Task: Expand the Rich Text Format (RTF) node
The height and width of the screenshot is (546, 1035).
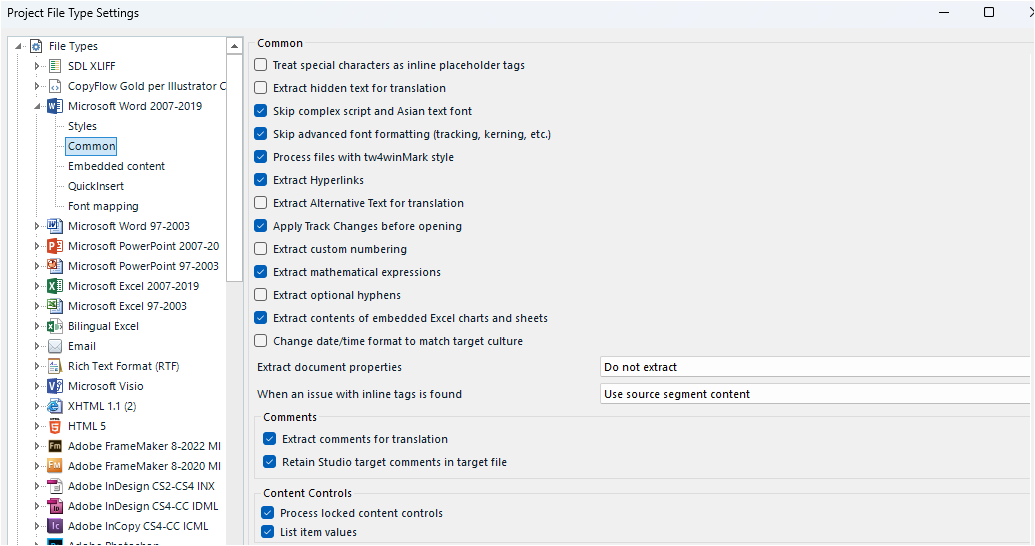Action: click(37, 366)
